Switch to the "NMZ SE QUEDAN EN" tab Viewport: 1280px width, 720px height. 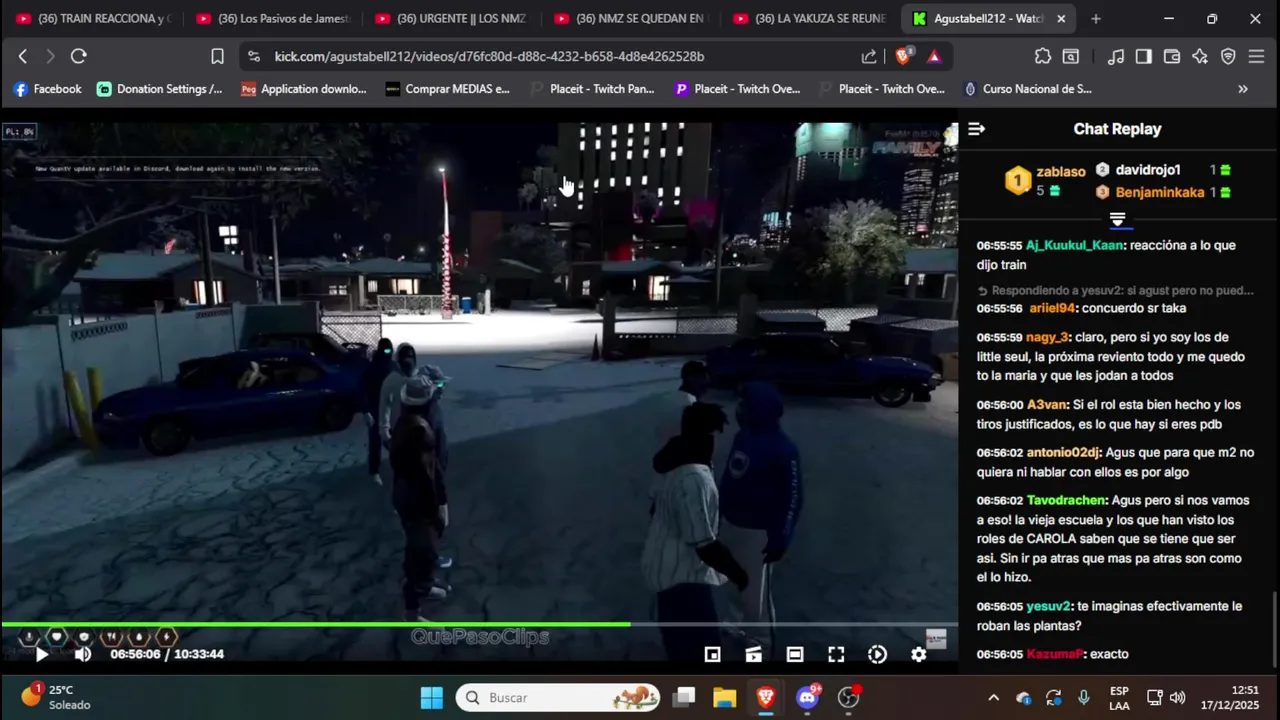coord(630,19)
